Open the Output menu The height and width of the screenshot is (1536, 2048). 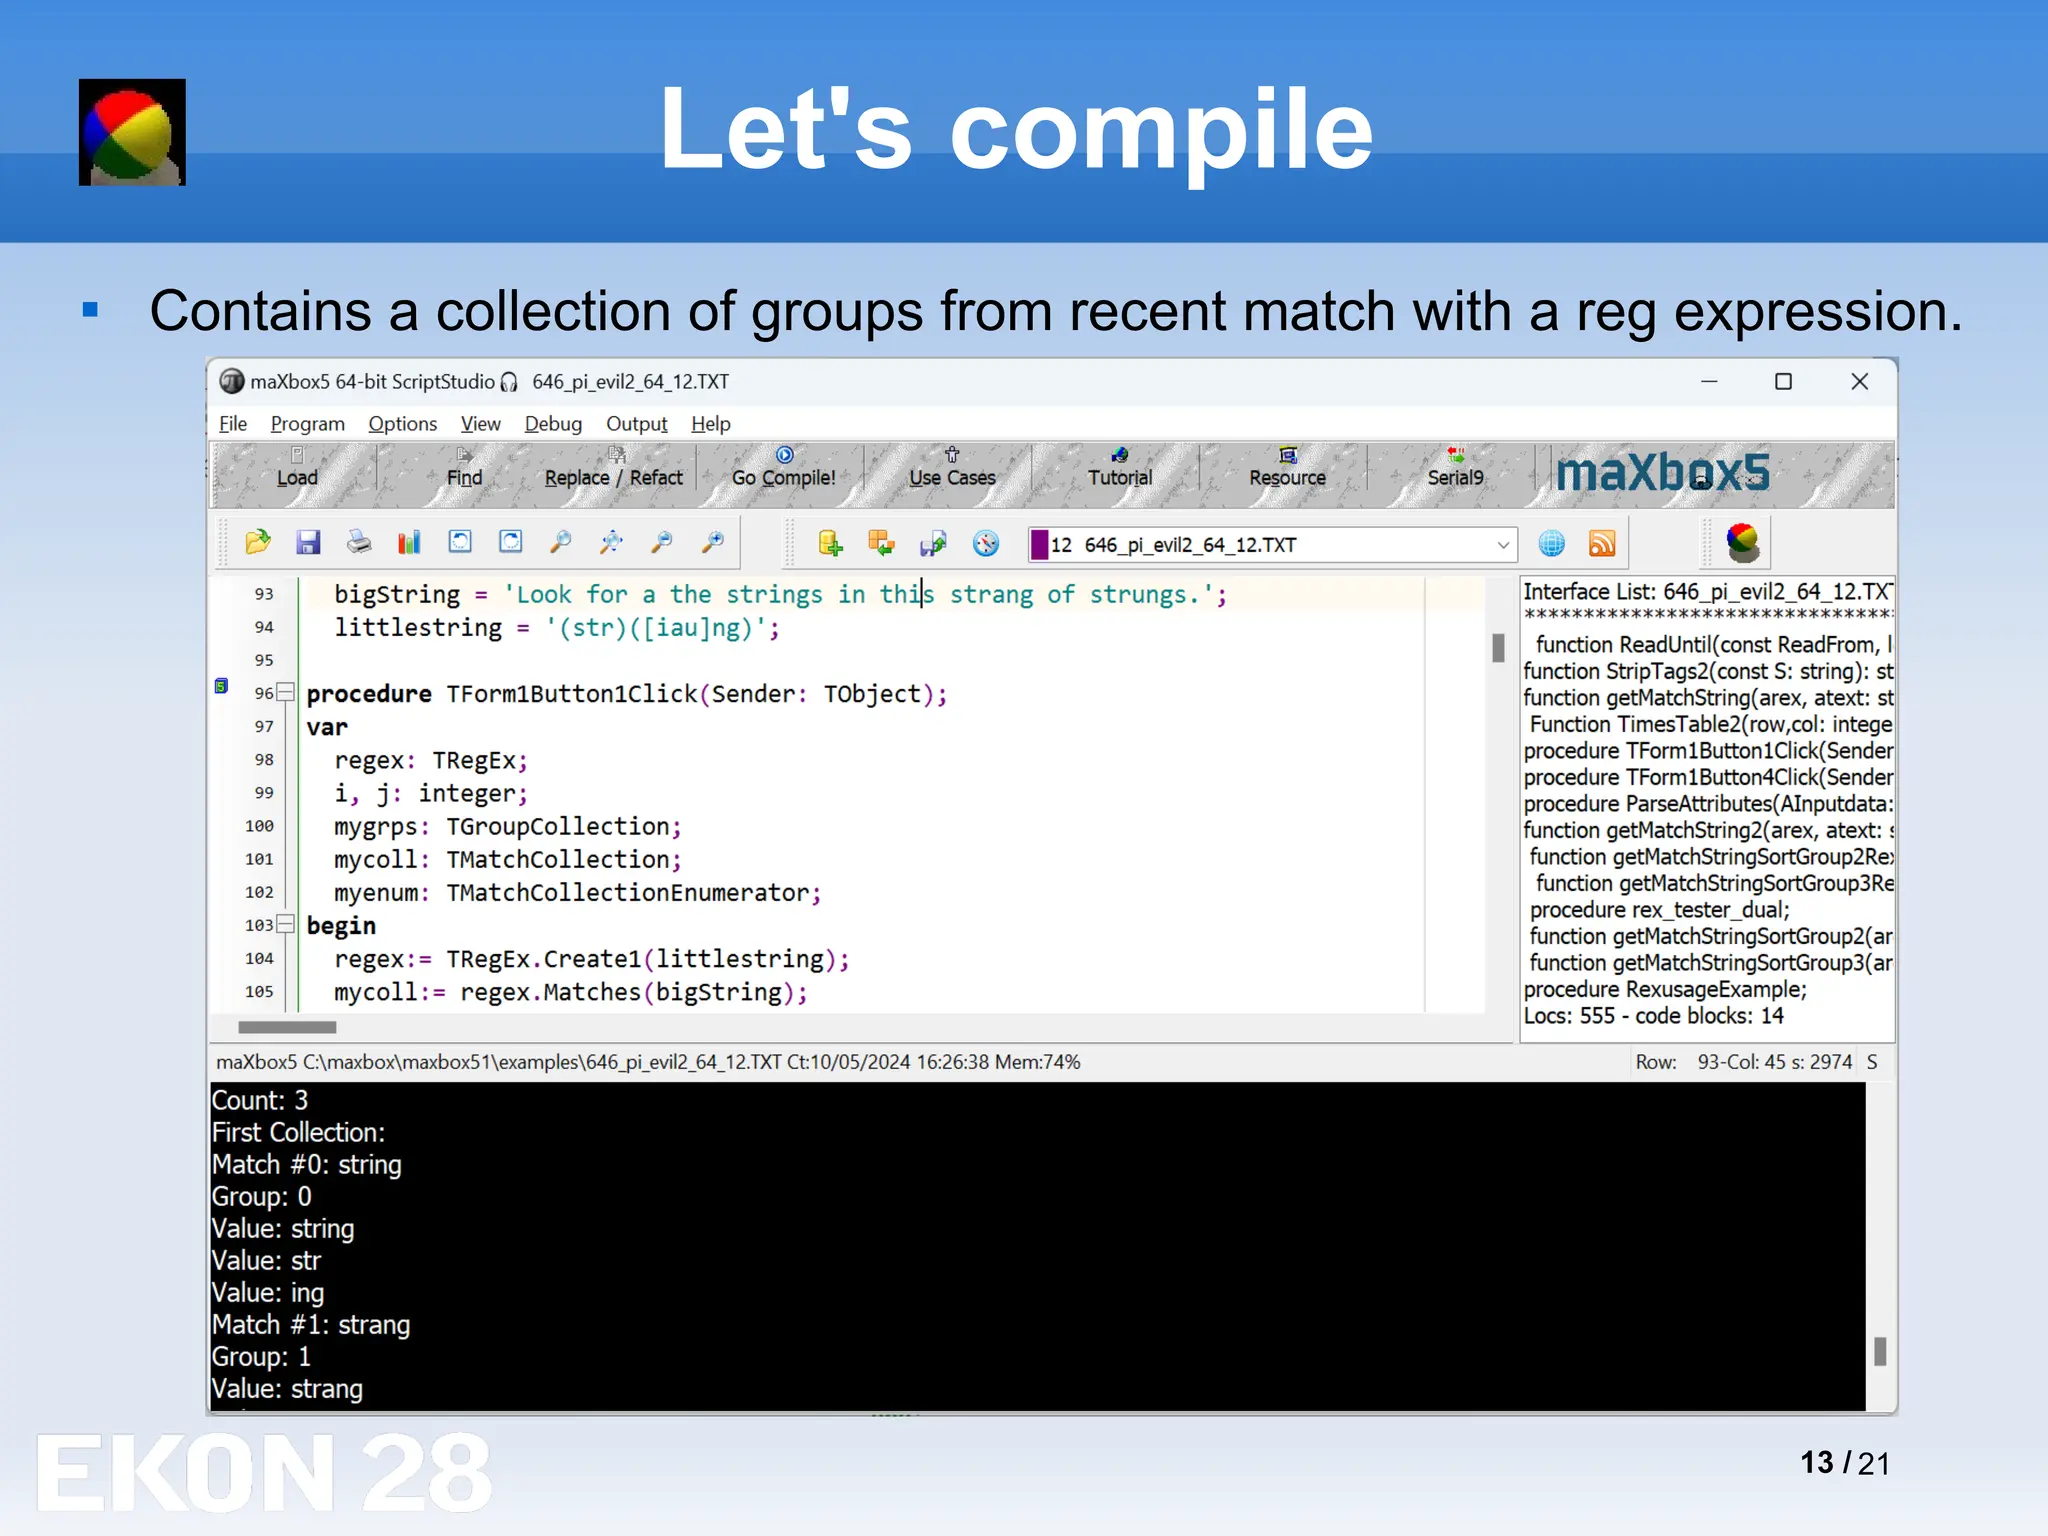[x=636, y=424]
